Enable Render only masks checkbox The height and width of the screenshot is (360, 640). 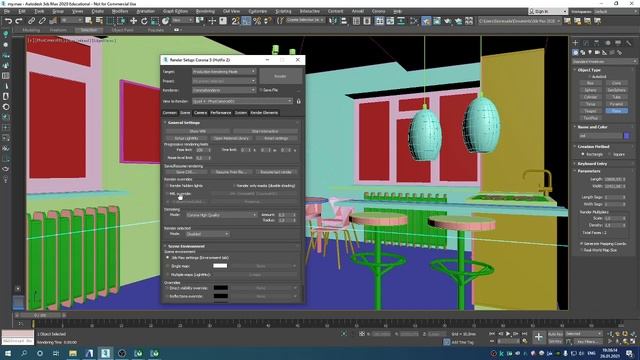235,186
